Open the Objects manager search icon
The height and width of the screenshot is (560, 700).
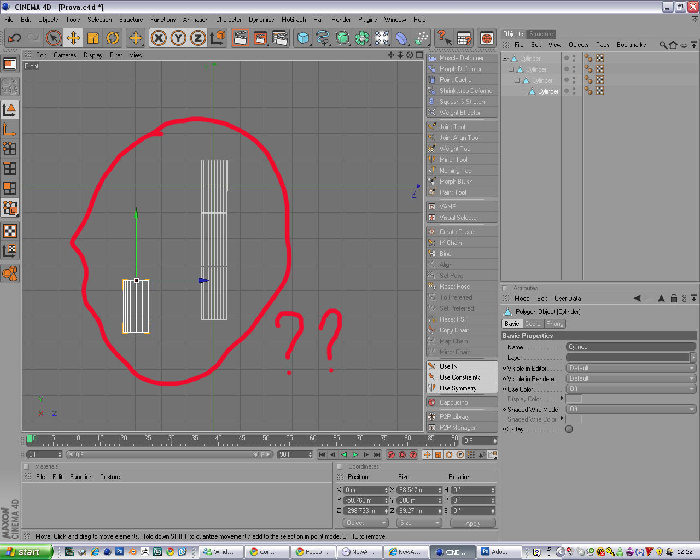663,45
